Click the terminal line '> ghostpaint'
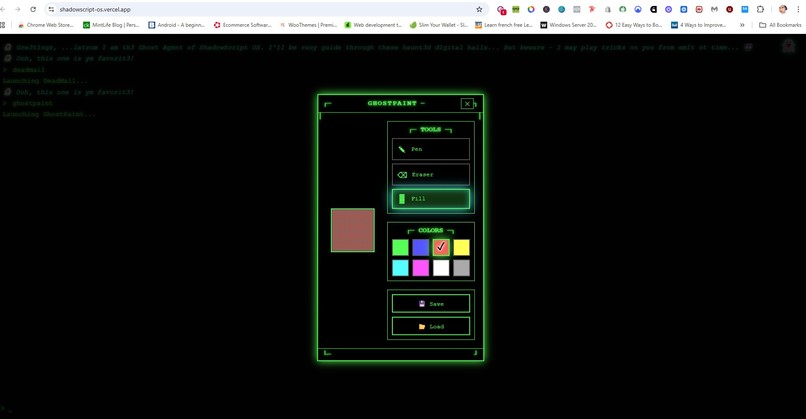Viewport: 806px width, 419px height. [x=28, y=103]
